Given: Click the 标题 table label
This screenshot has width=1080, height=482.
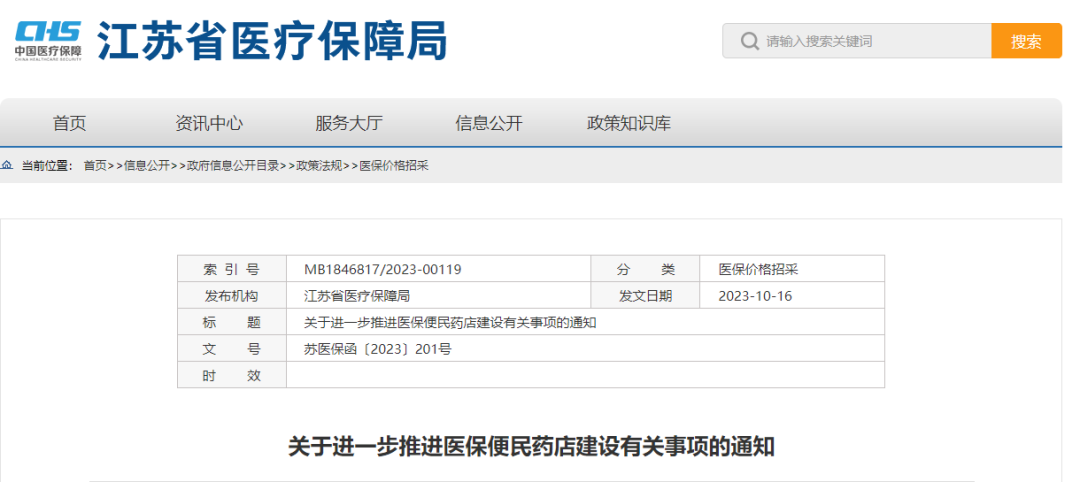Looking at the screenshot, I should (231, 322).
